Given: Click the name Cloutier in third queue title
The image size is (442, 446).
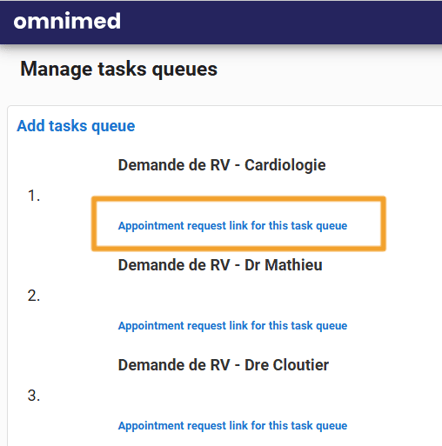Looking at the screenshot, I should pyautogui.click(x=301, y=365).
